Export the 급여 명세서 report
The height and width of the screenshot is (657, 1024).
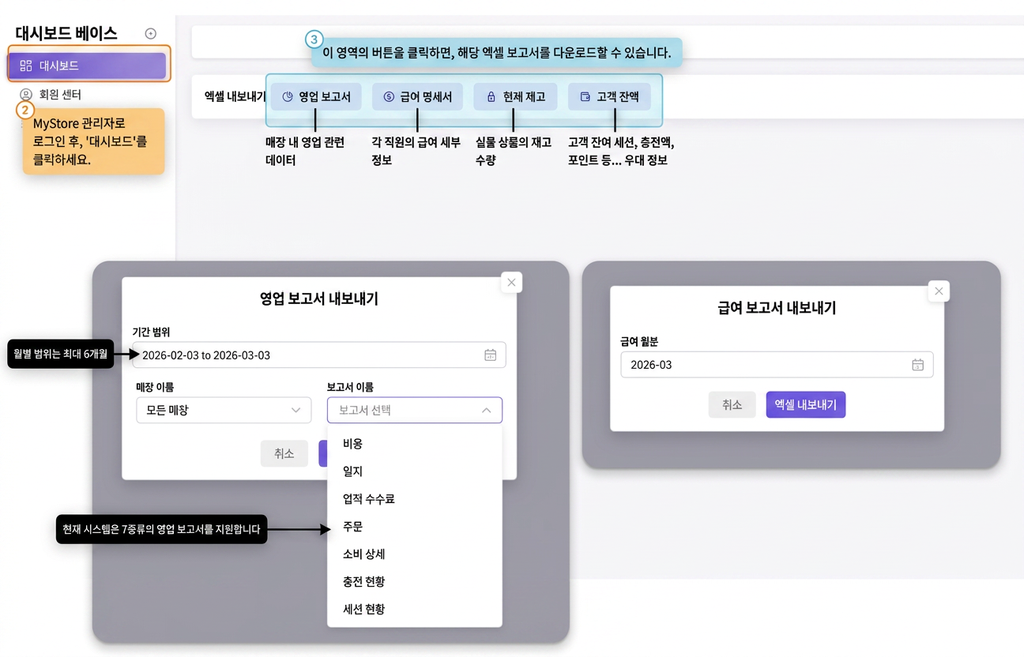pos(417,97)
